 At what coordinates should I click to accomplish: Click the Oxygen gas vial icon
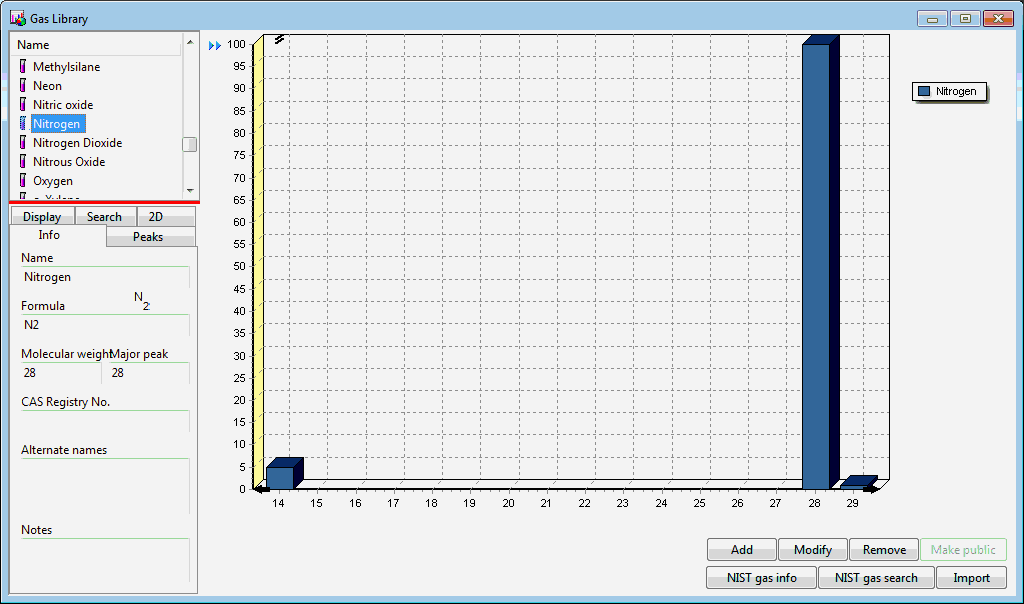(x=22, y=181)
